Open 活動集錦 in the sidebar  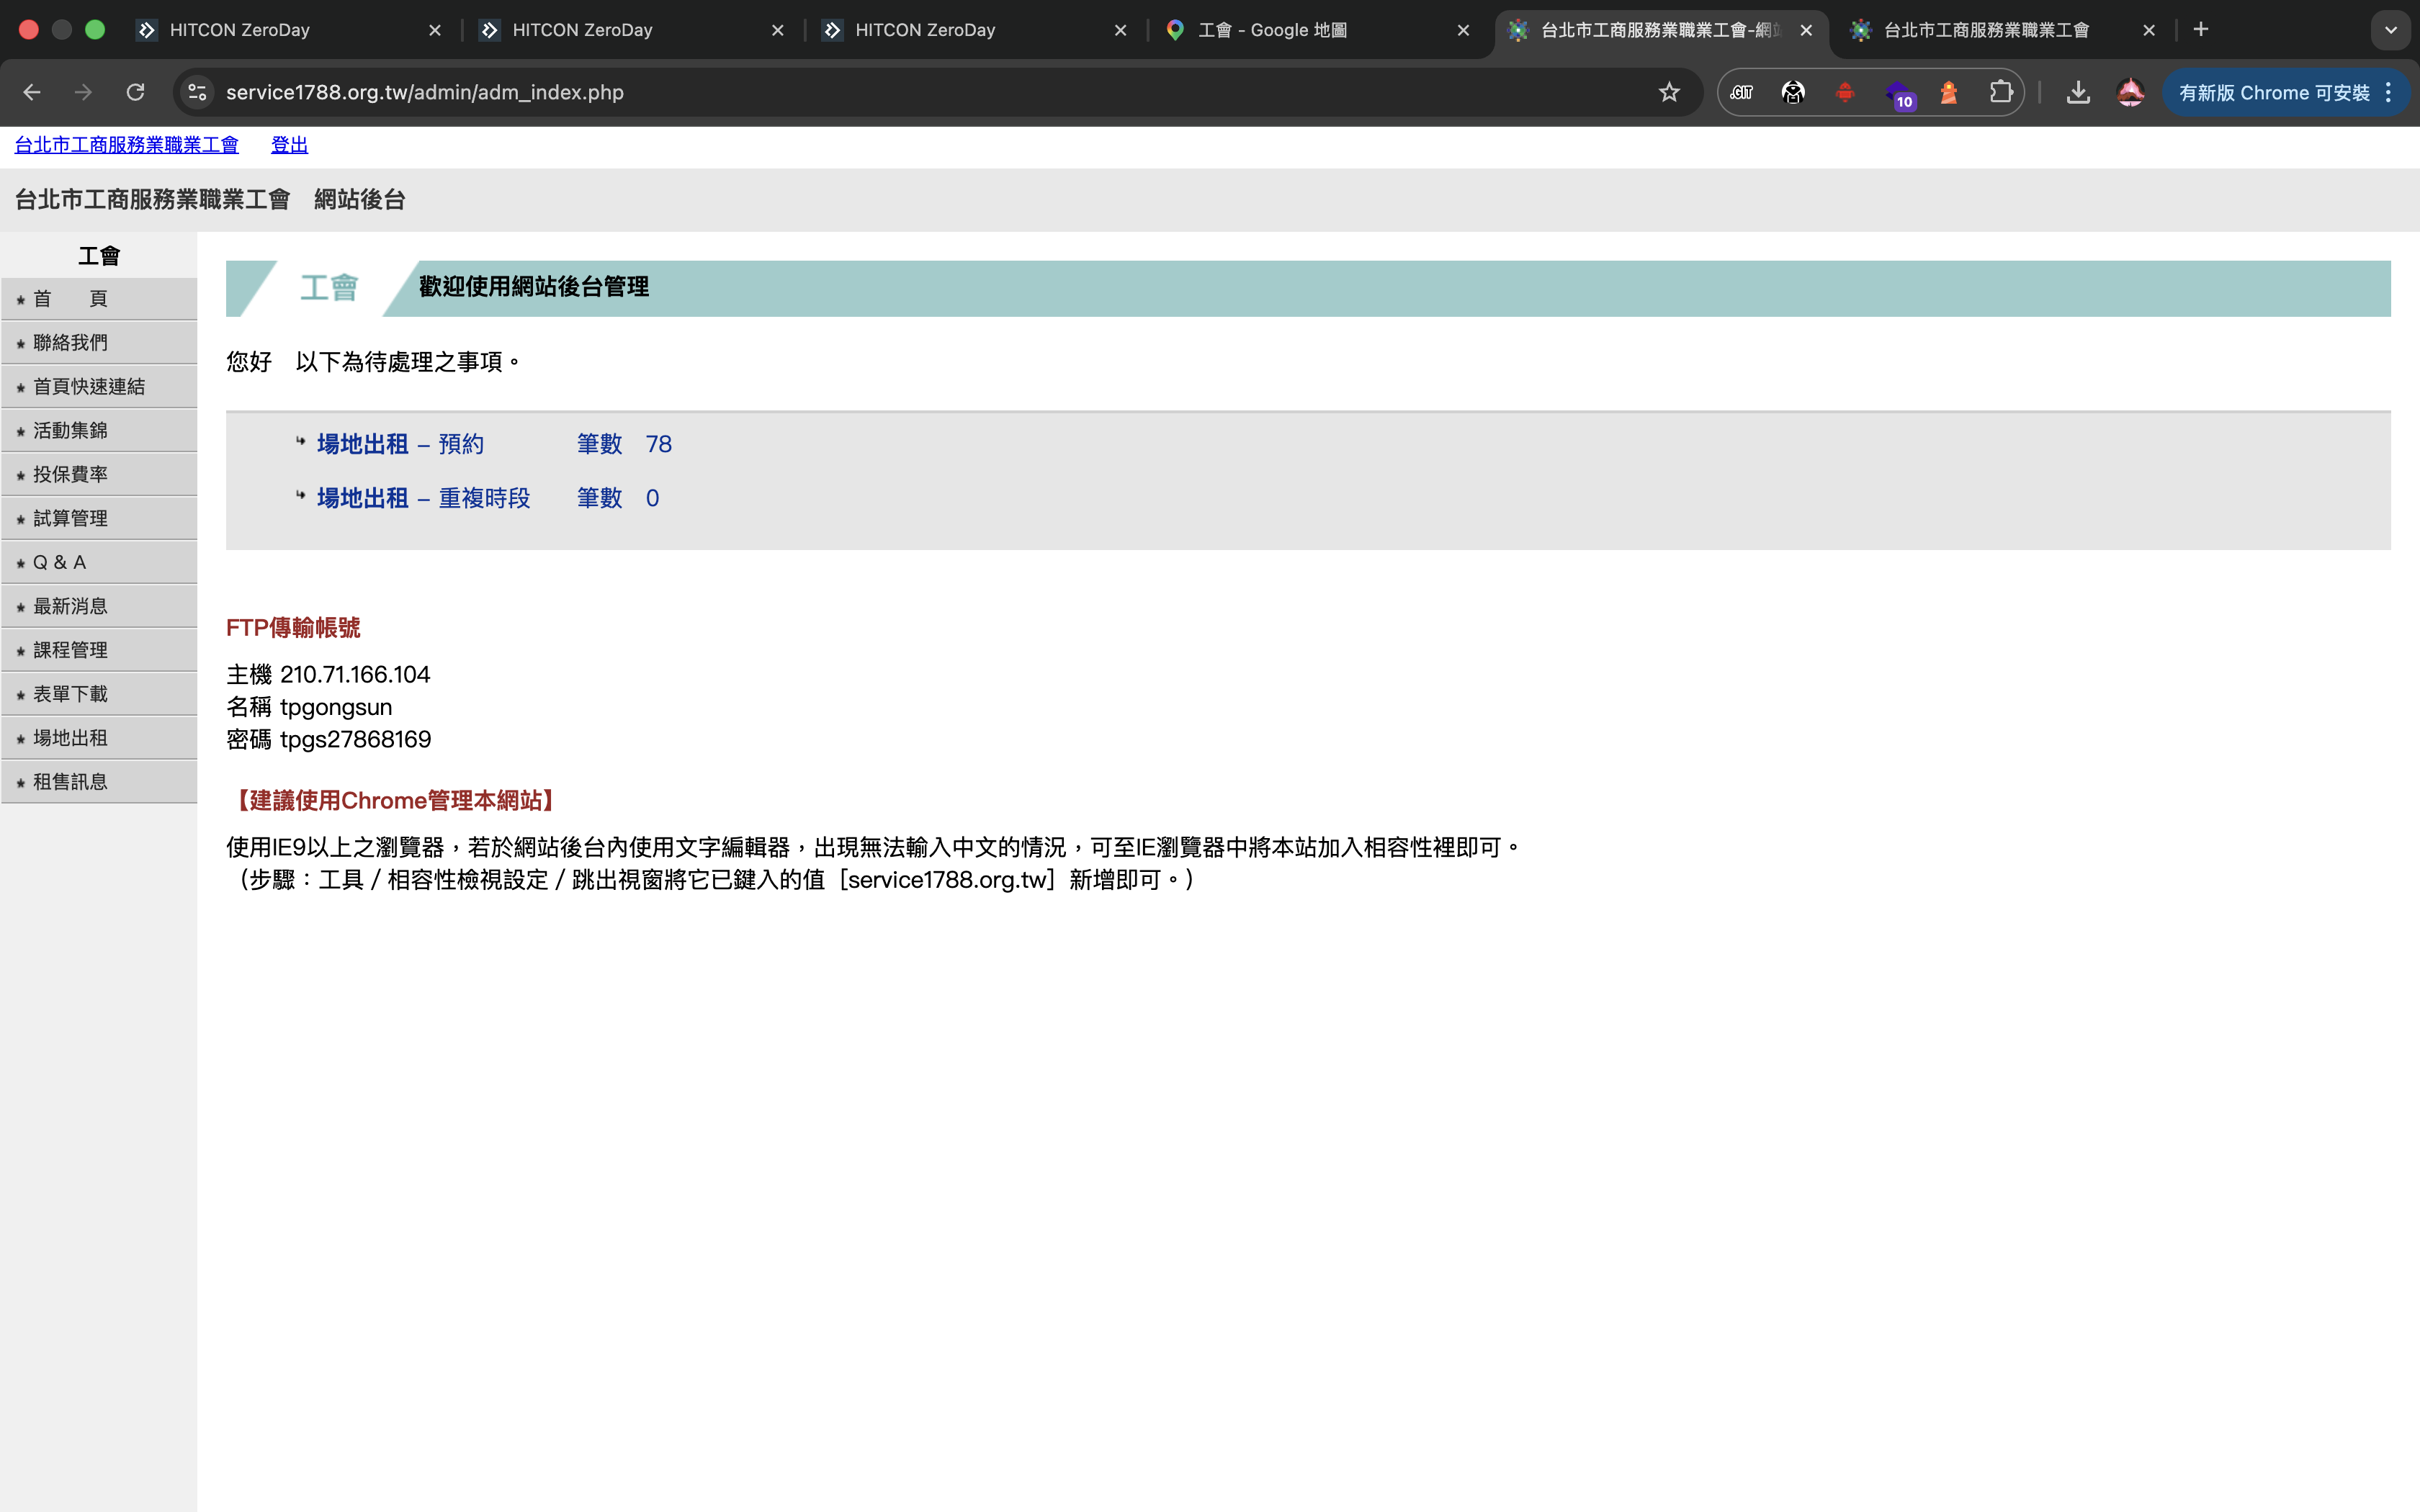click(99, 431)
